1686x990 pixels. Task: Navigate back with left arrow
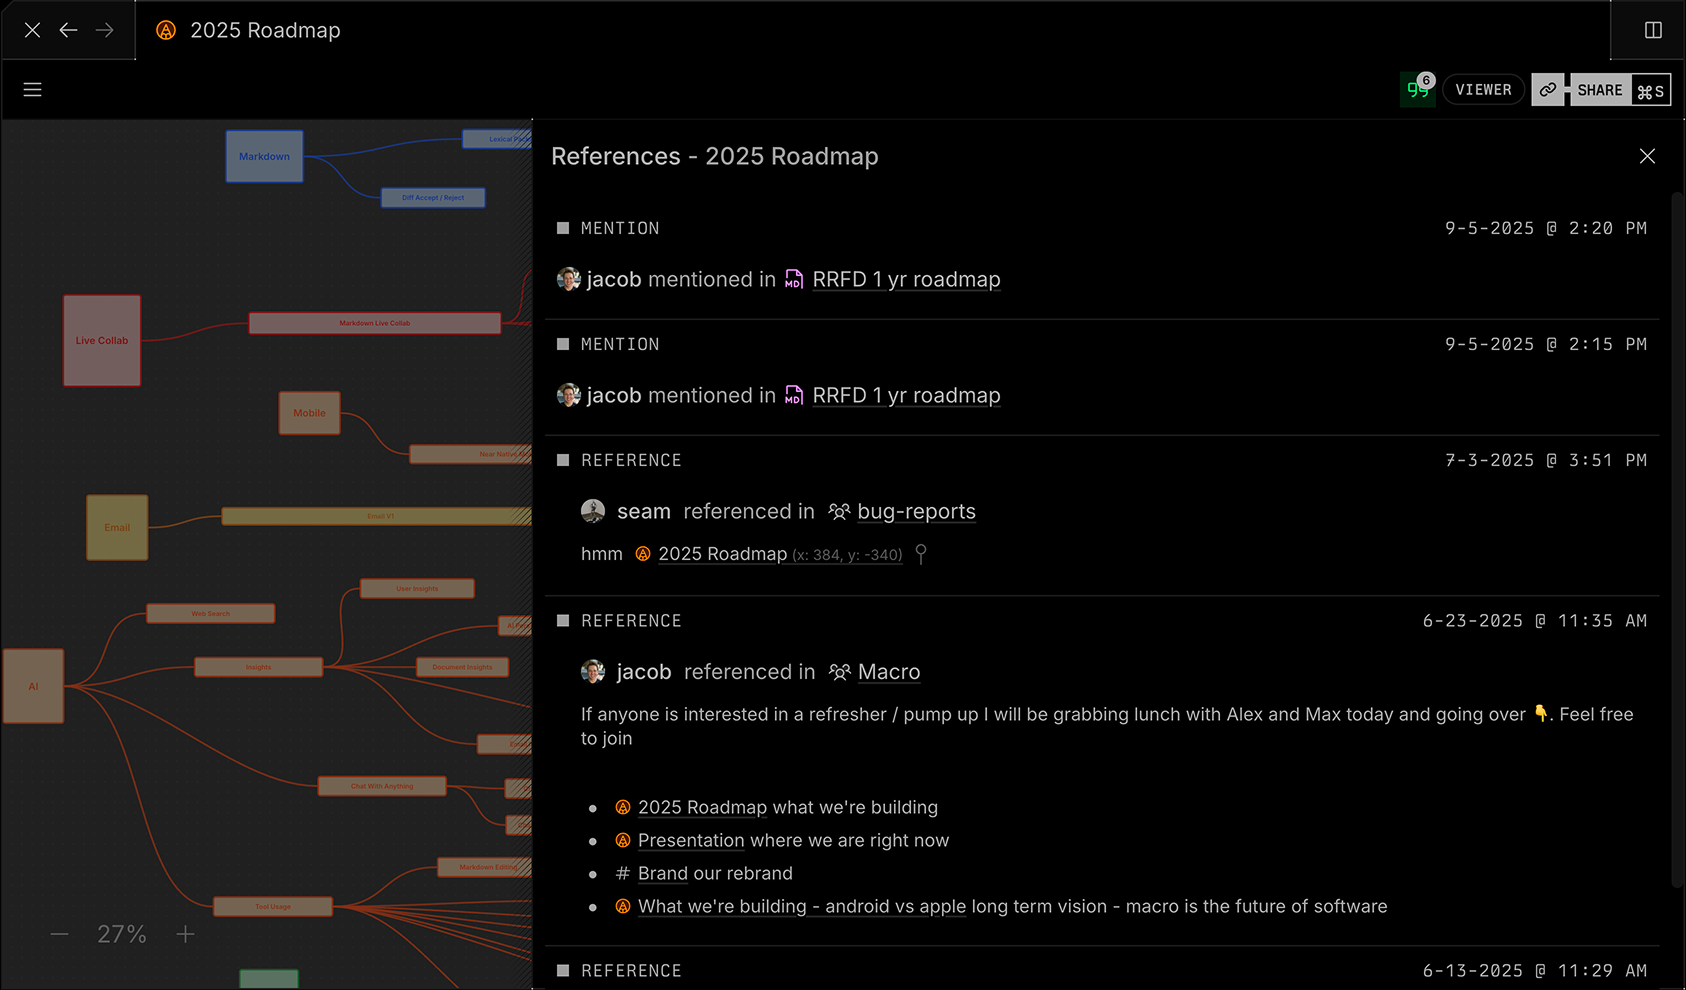click(68, 30)
